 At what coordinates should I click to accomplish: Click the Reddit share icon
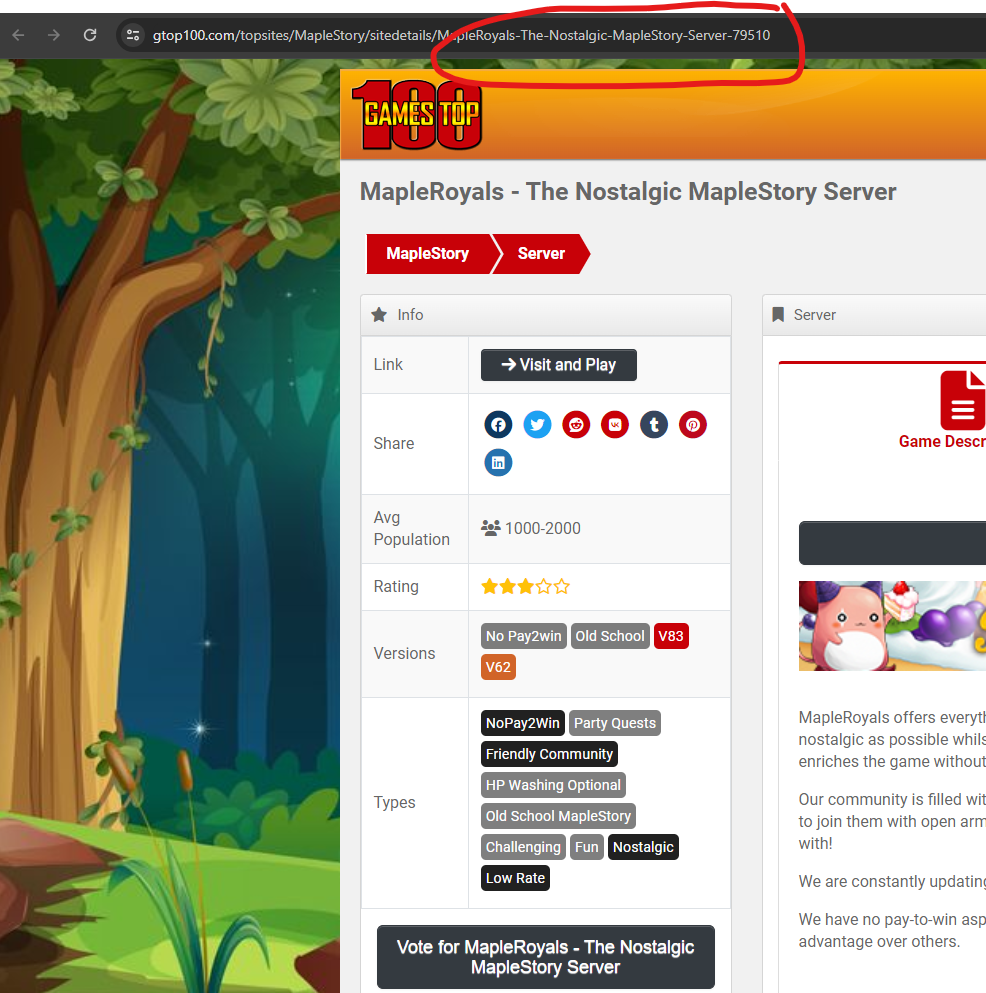tap(576, 425)
